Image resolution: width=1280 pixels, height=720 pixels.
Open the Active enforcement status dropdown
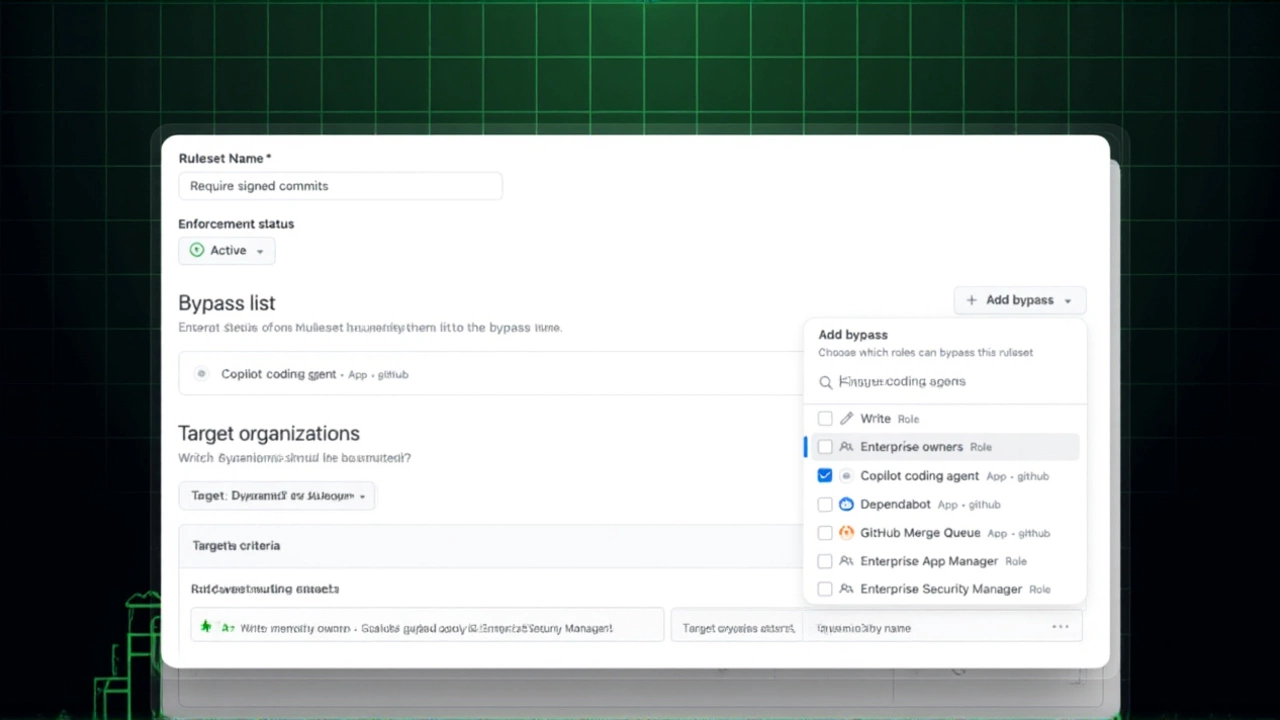(x=227, y=250)
